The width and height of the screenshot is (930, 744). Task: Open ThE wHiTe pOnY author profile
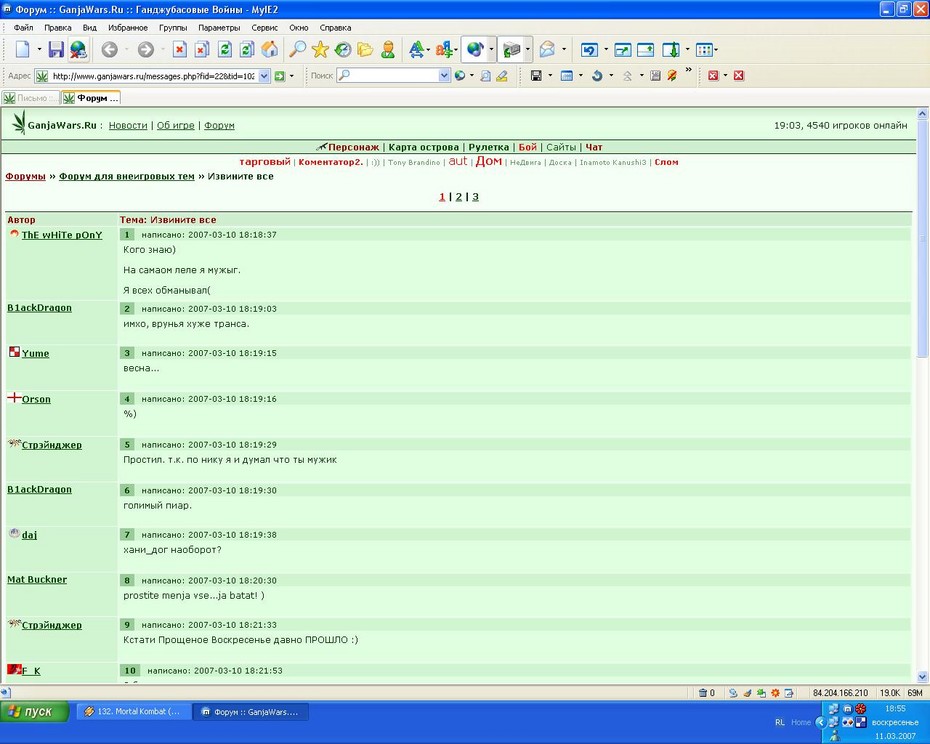(x=62, y=235)
